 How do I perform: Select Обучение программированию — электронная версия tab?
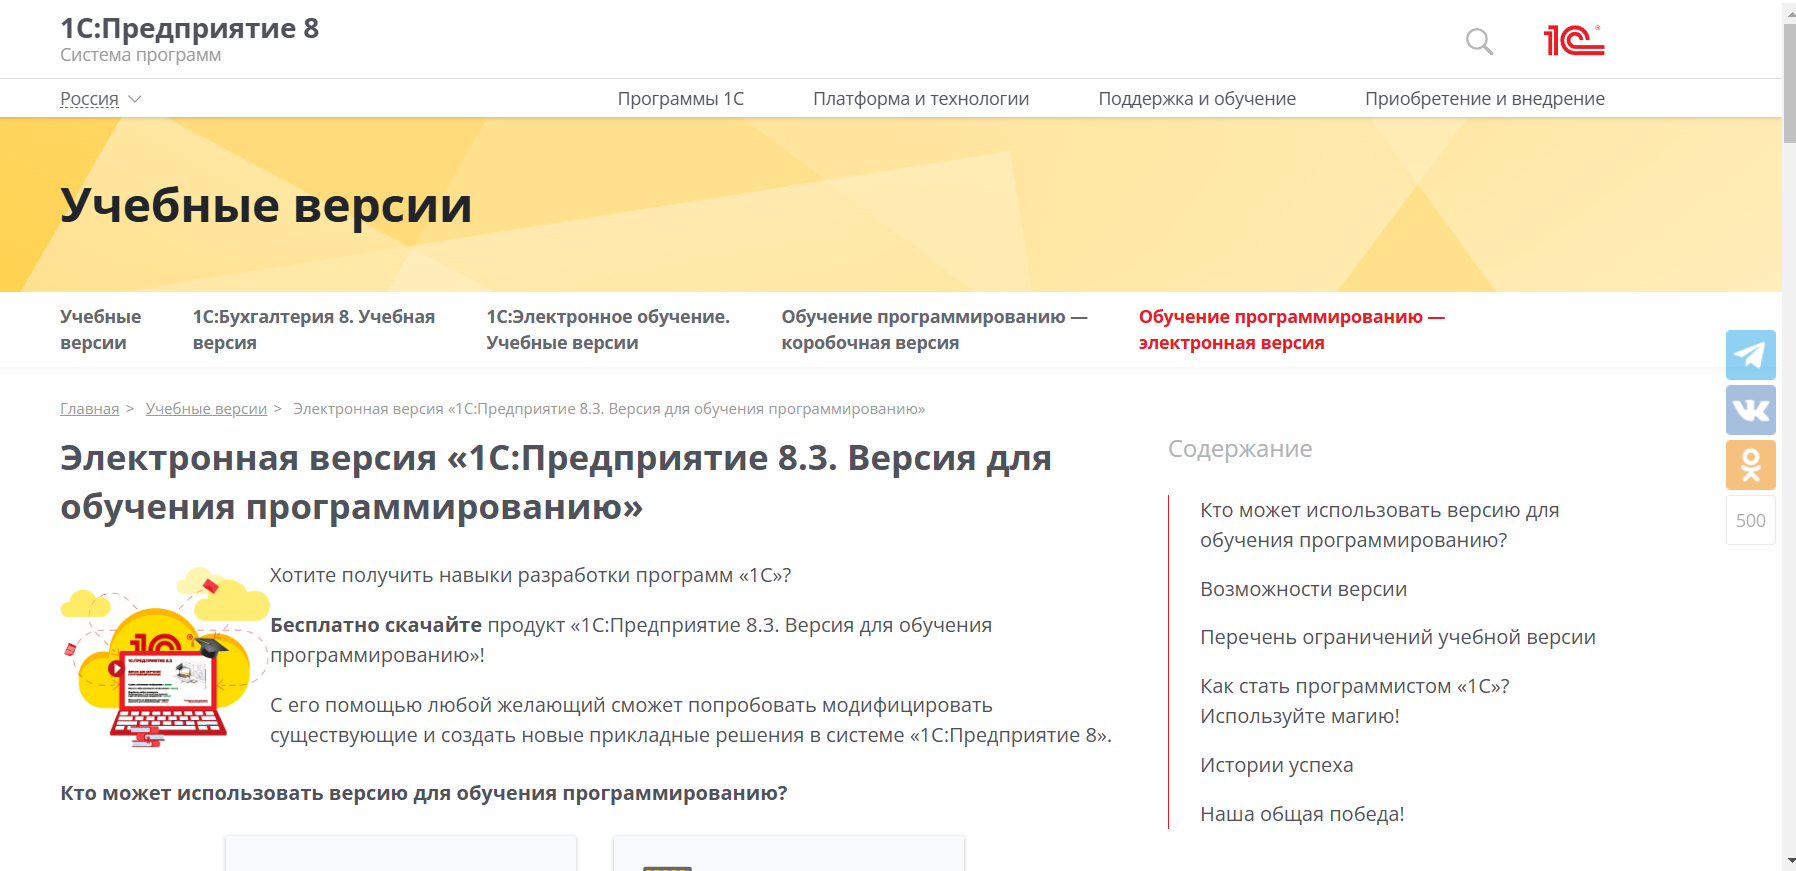(x=1292, y=329)
